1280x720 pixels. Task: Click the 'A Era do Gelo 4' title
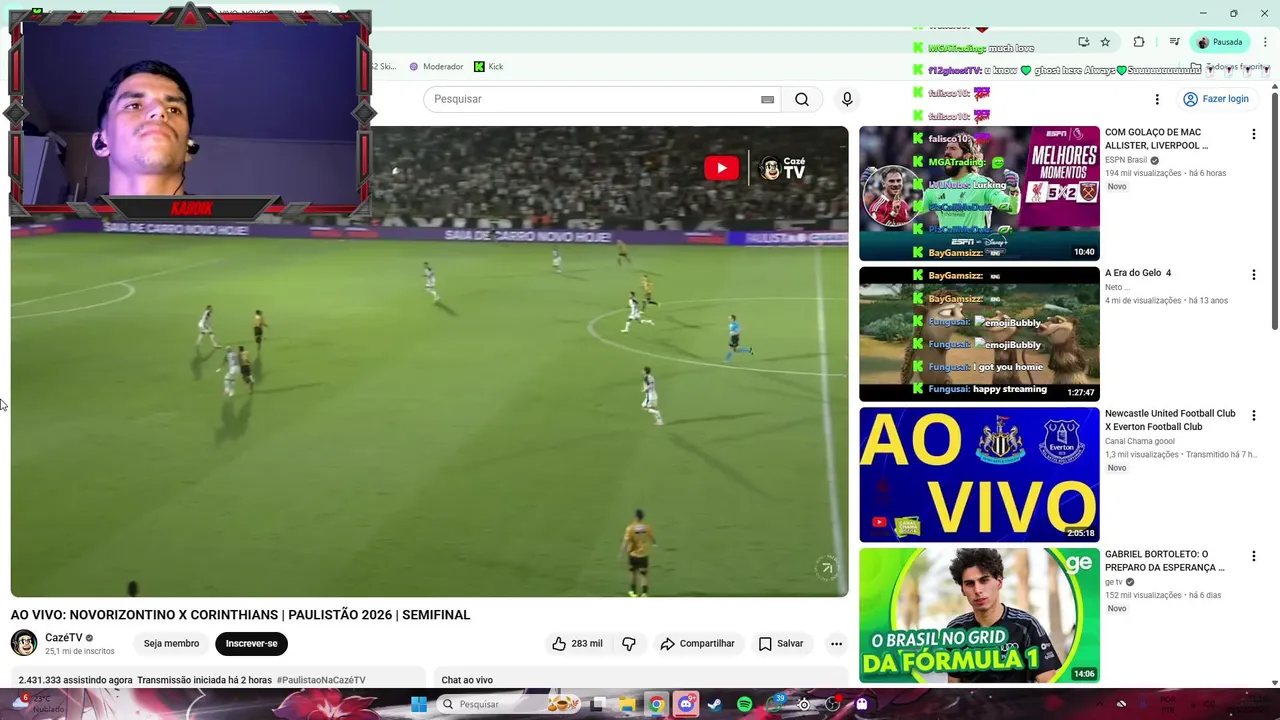point(1138,273)
